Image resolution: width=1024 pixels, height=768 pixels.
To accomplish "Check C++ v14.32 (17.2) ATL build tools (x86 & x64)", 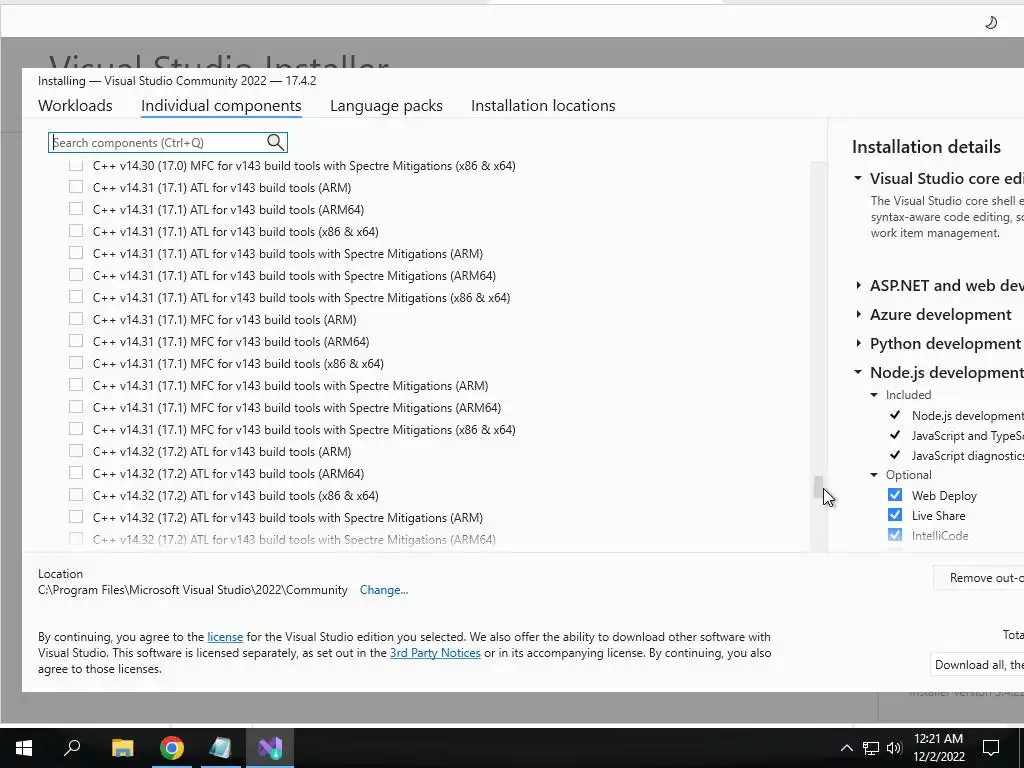I will pos(76,495).
